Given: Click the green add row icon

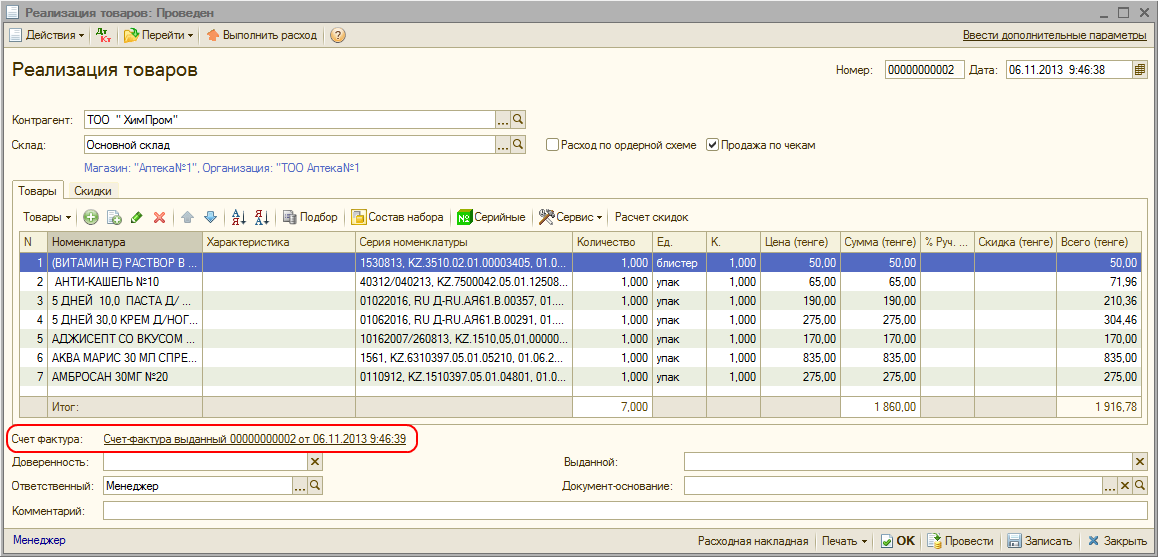Looking at the screenshot, I should [91, 217].
